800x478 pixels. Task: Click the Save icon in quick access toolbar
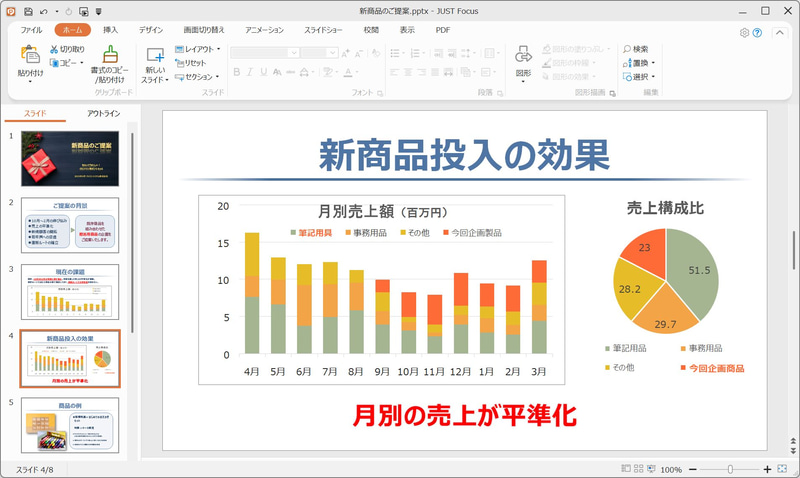coord(28,11)
